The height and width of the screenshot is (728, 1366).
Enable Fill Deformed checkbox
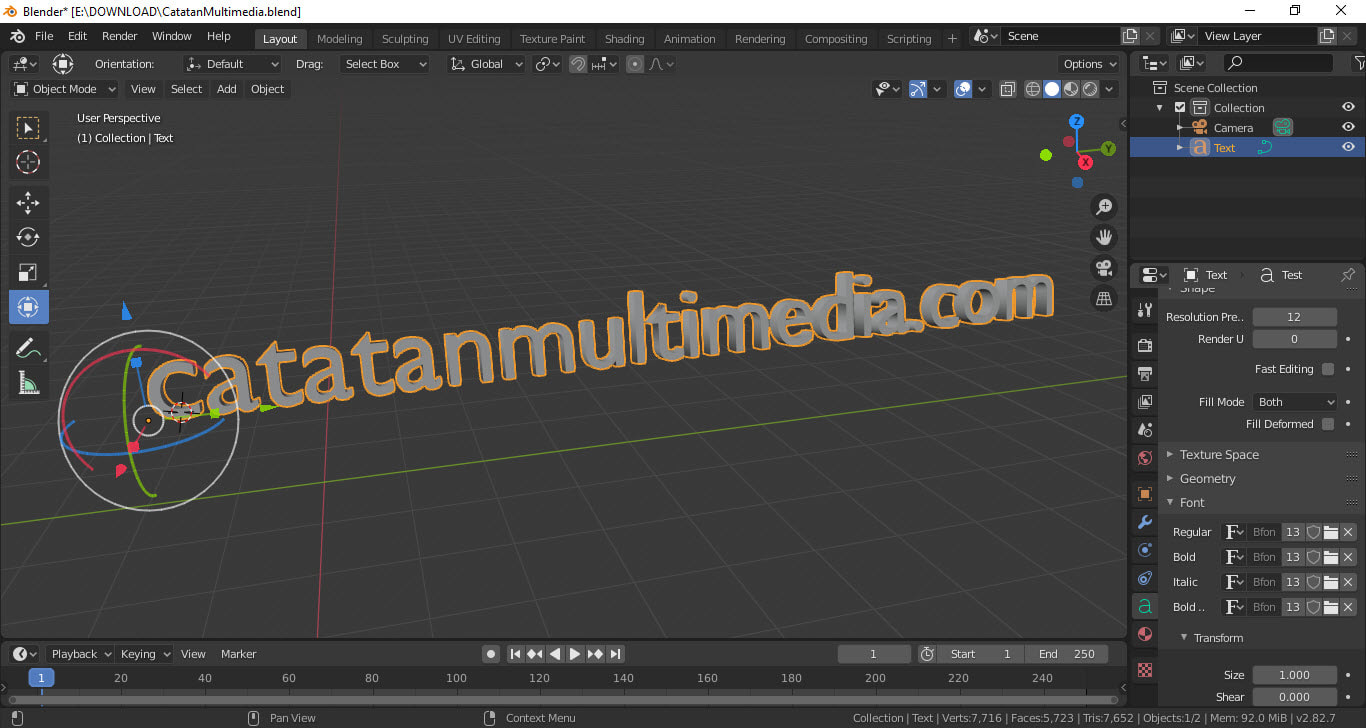[x=1328, y=424]
